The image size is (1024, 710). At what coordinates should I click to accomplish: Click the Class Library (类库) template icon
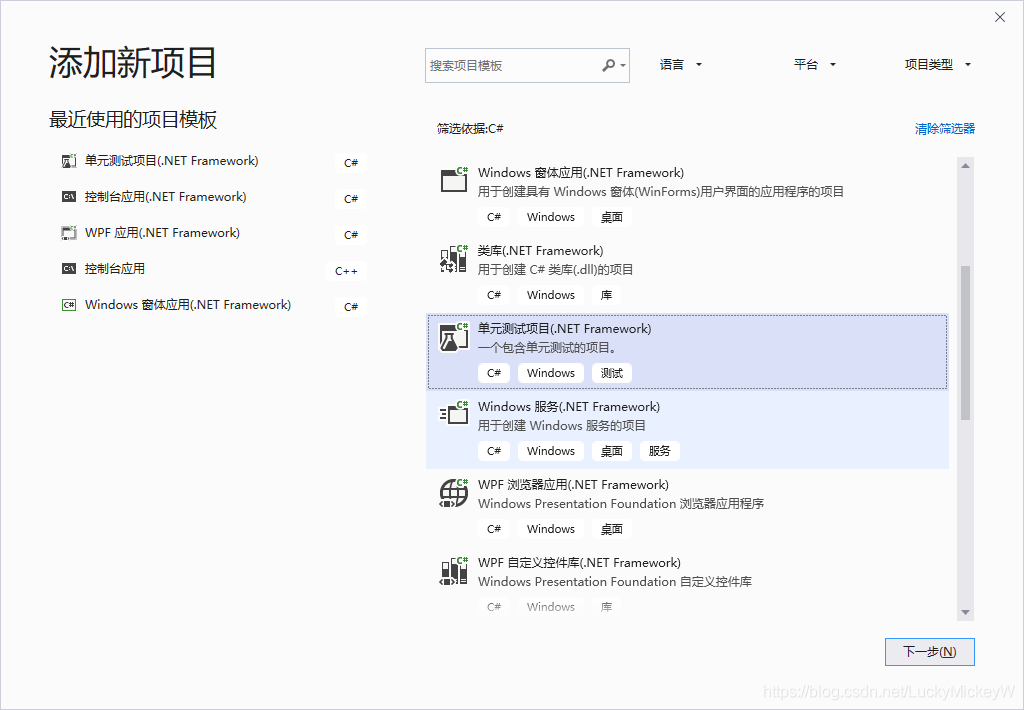(x=454, y=258)
